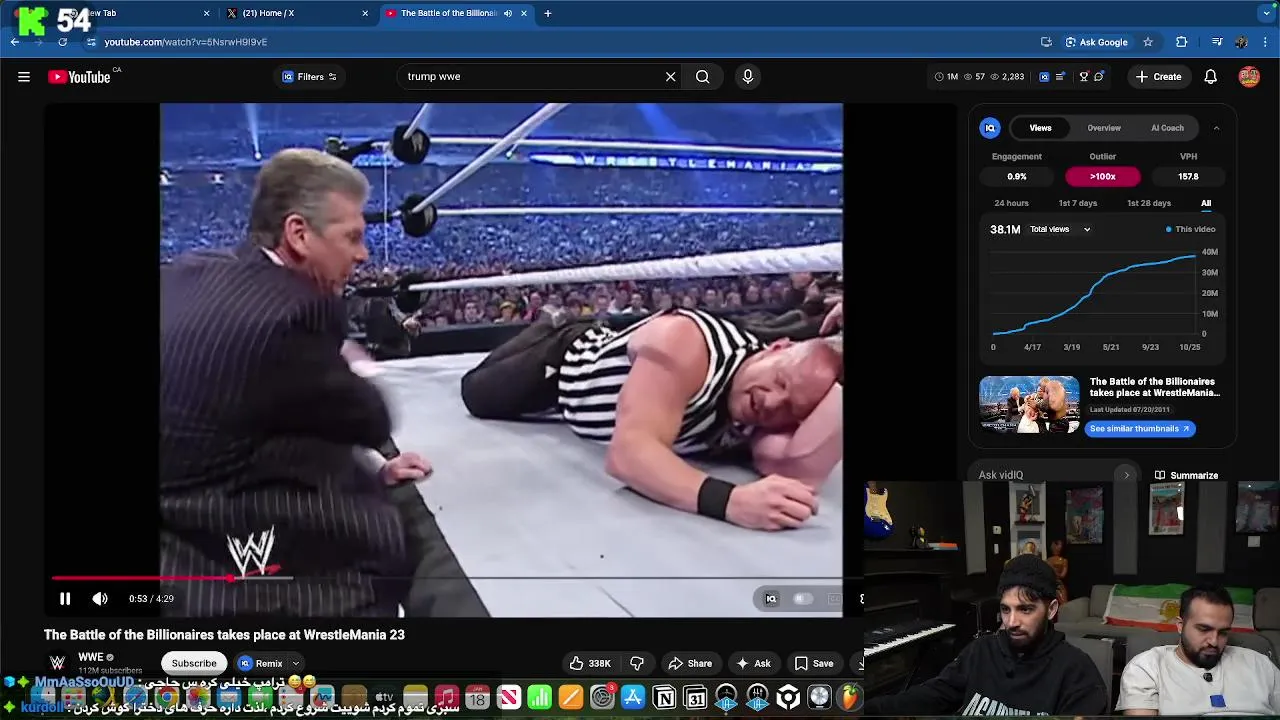Click Ask Google in the address bar
Viewport: 1280px width, 720px height.
(1096, 42)
